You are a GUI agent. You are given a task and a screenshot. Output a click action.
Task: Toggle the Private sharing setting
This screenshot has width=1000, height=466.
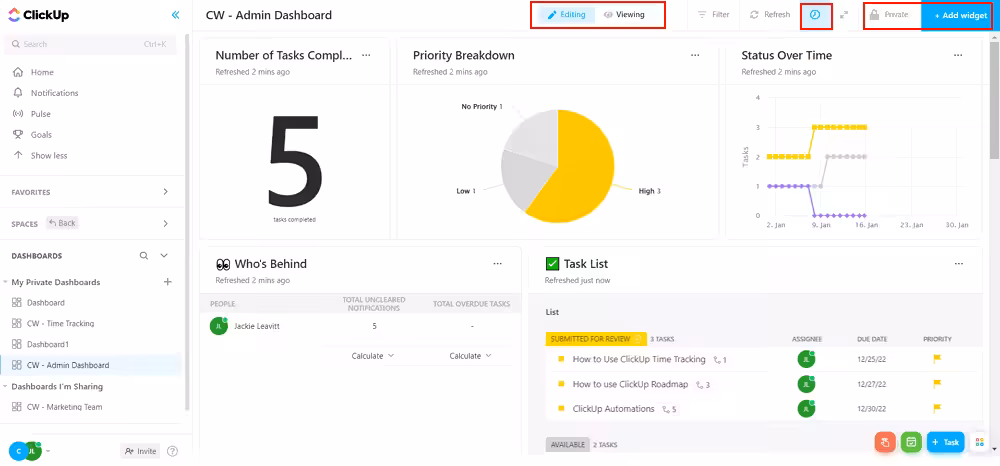click(x=889, y=15)
